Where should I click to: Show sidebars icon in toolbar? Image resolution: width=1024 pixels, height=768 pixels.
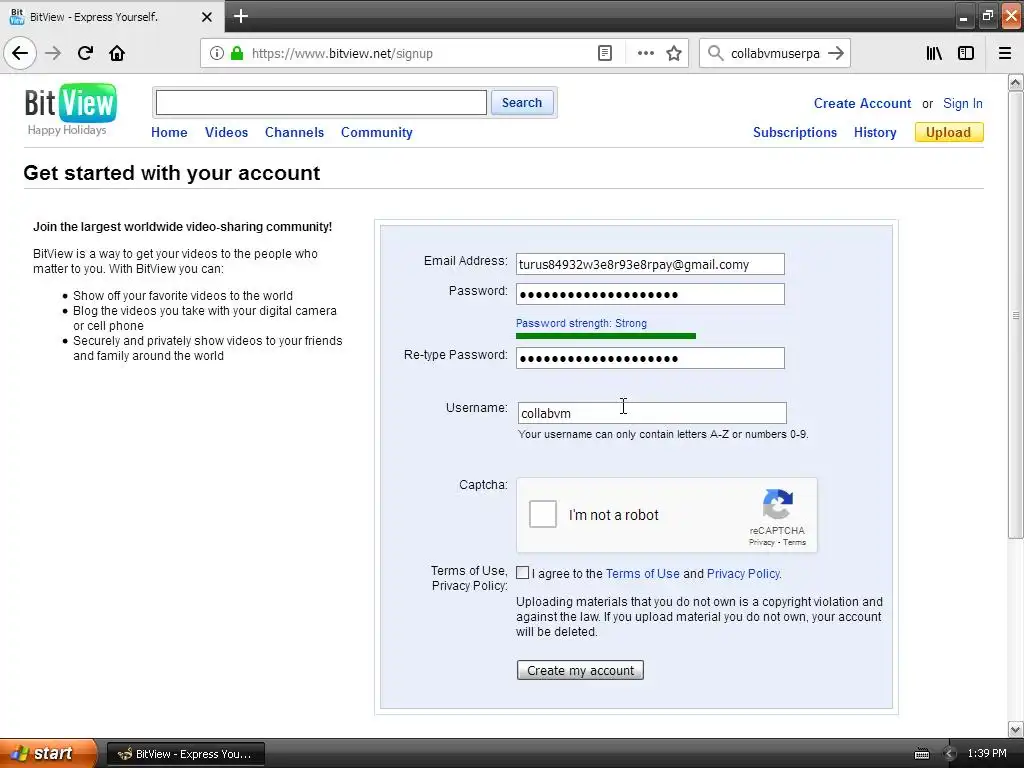click(966, 54)
